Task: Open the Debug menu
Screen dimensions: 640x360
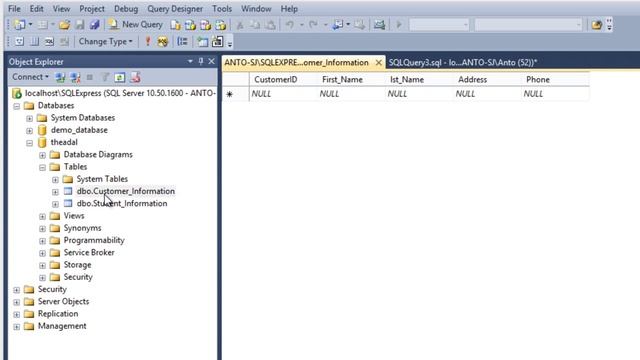Action: click(126, 9)
